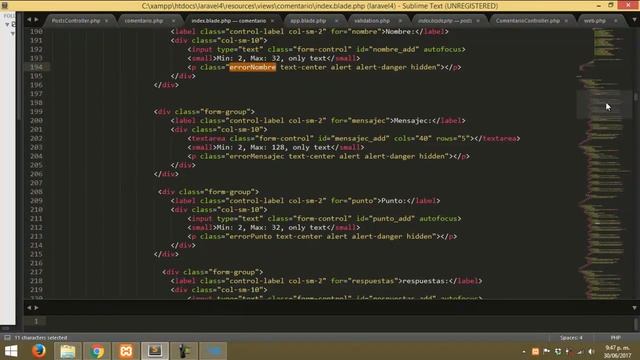Open the lower pane tab dropdown arrow
This screenshot has height=360, width=640.
(634, 308)
